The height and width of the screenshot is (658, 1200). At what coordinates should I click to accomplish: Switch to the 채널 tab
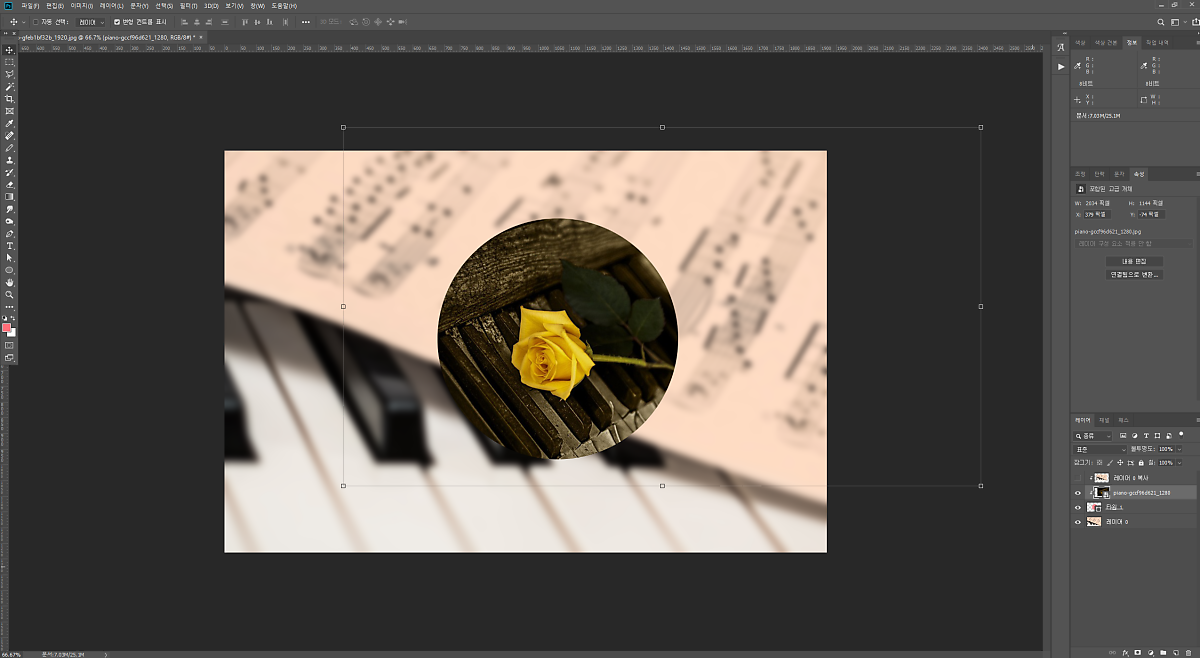1104,420
